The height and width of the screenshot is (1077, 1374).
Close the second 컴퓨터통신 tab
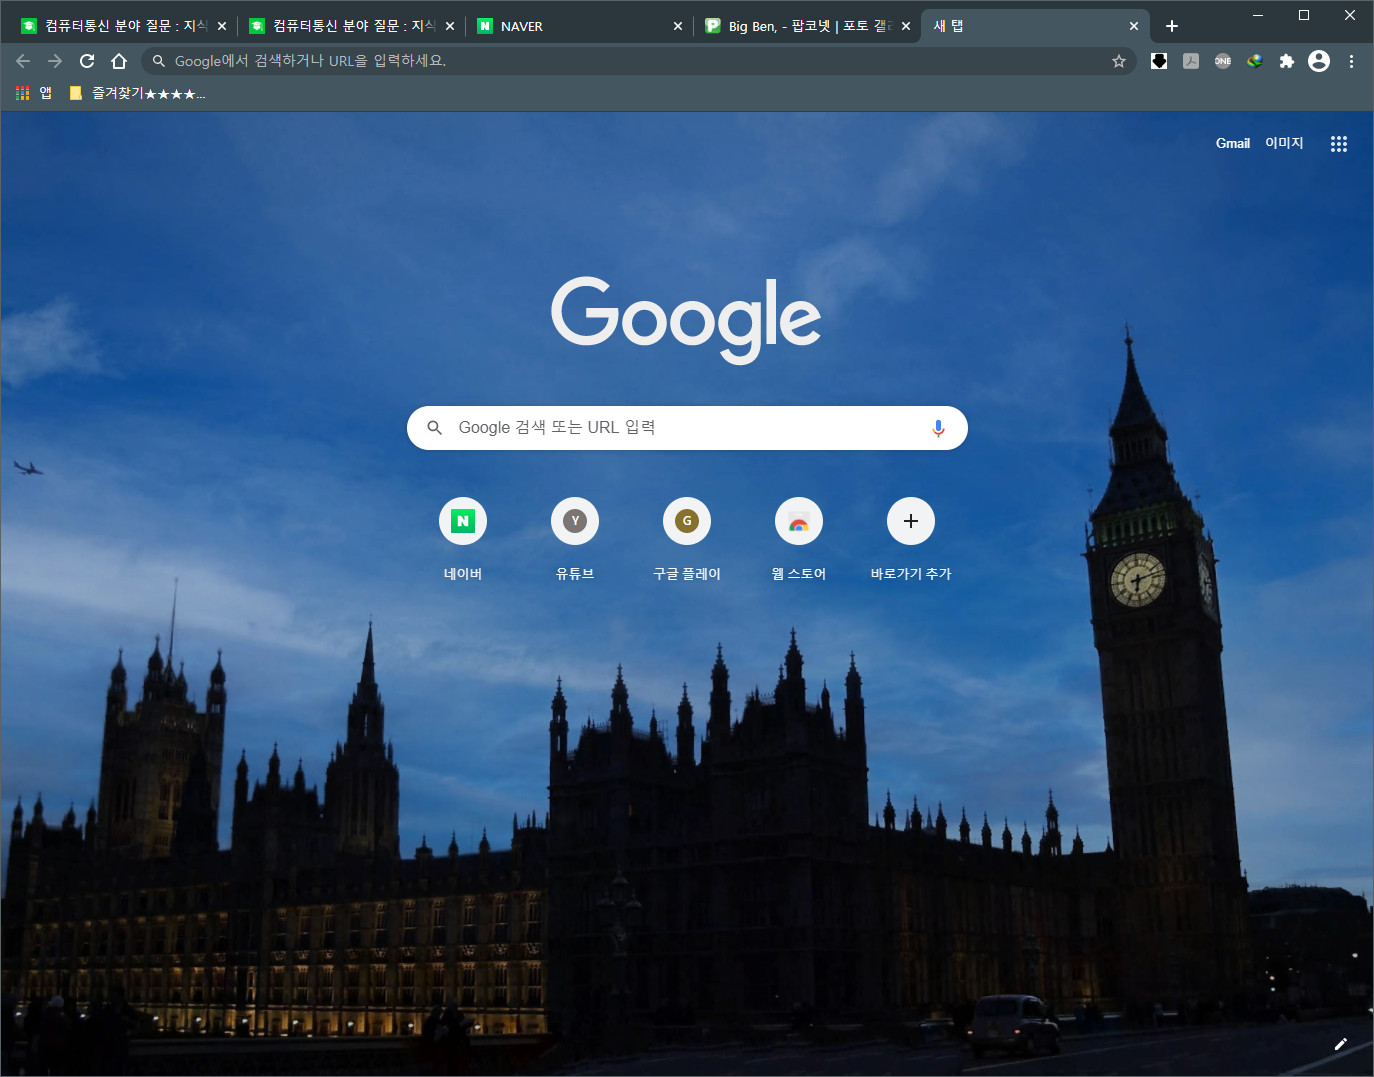click(450, 26)
